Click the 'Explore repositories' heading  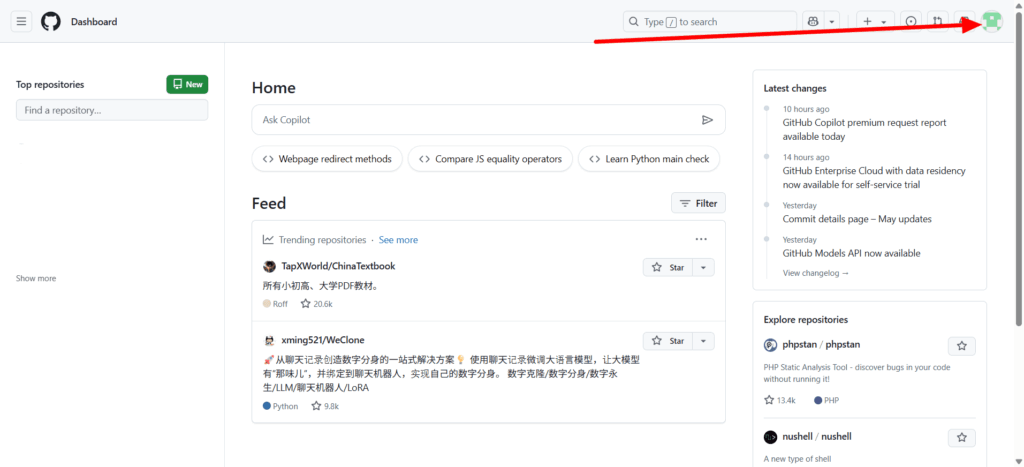pyautogui.click(x=806, y=319)
